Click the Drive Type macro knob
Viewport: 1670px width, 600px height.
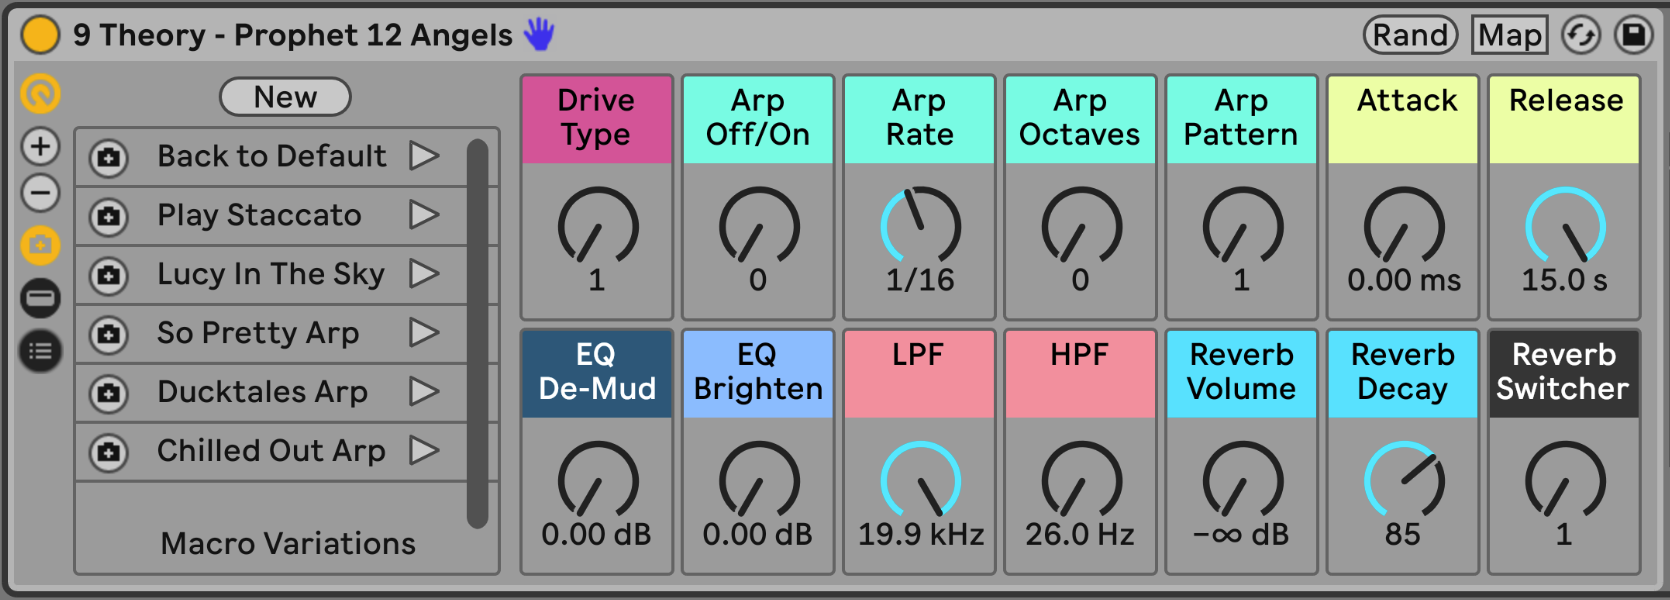point(597,226)
